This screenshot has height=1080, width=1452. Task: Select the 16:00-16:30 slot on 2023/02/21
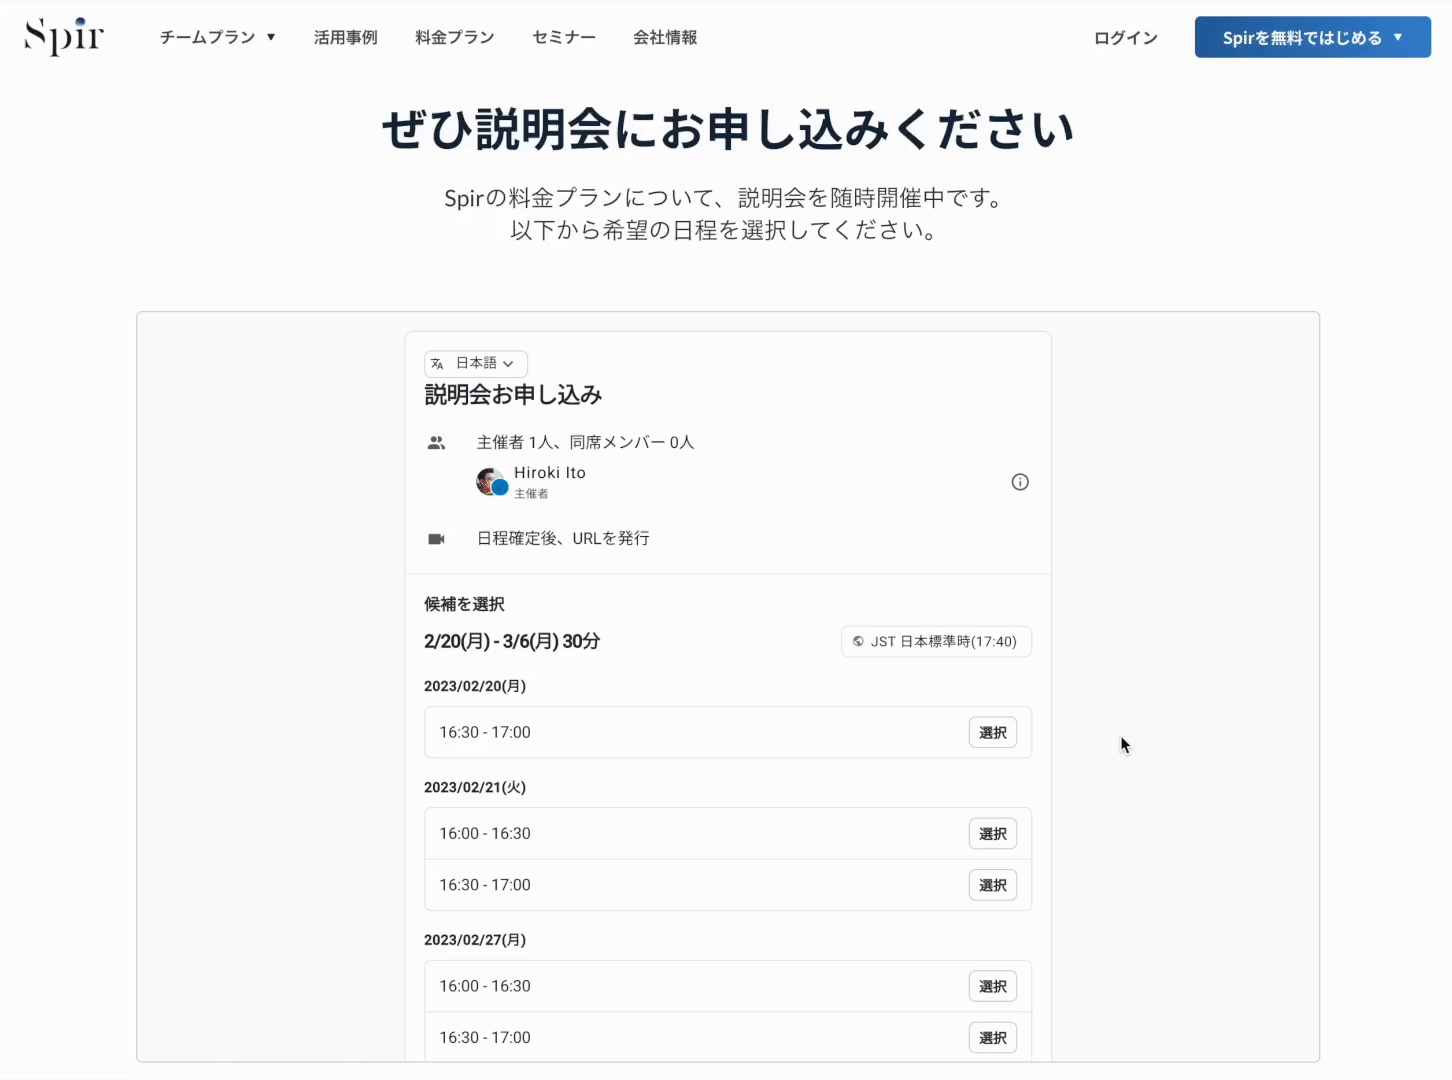992,833
